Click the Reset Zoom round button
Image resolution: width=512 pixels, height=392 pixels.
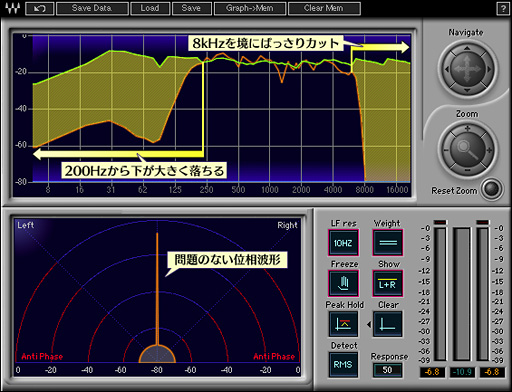(x=492, y=189)
